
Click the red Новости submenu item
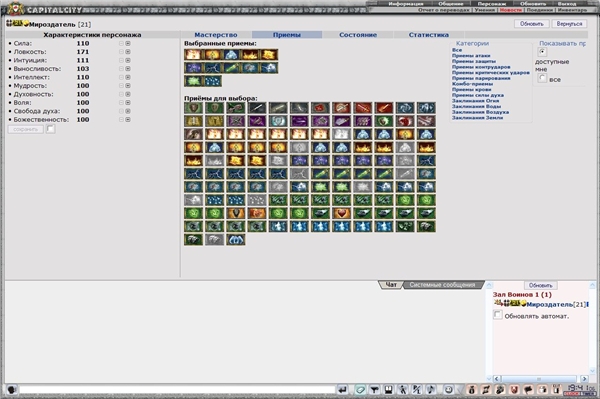pos(510,10)
